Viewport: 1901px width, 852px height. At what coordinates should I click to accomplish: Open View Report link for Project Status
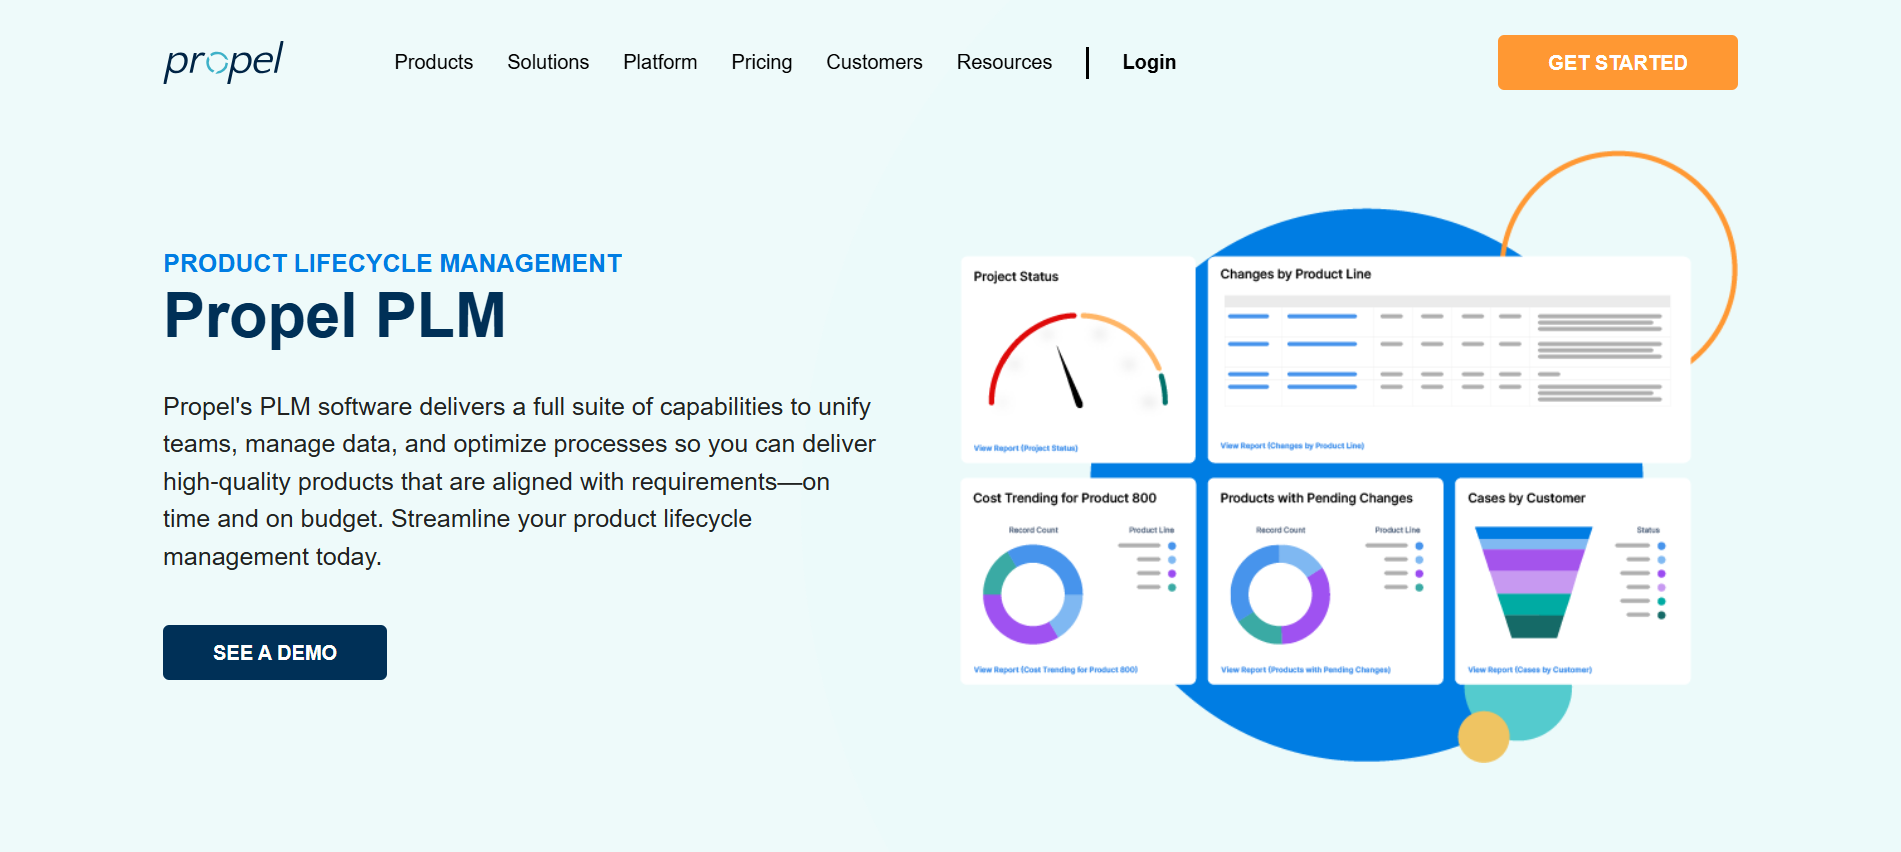pos(1025,448)
